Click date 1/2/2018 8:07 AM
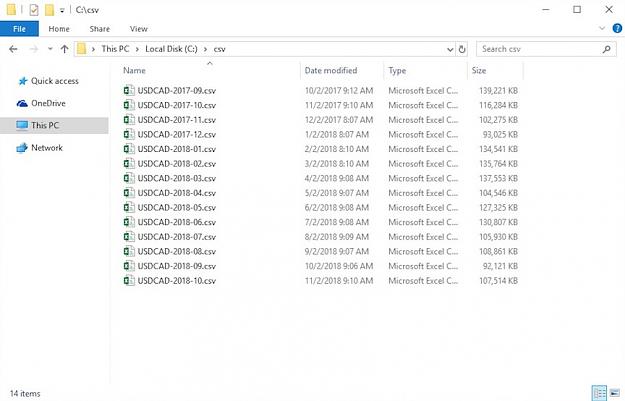This screenshot has width=625, height=401. (x=337, y=134)
